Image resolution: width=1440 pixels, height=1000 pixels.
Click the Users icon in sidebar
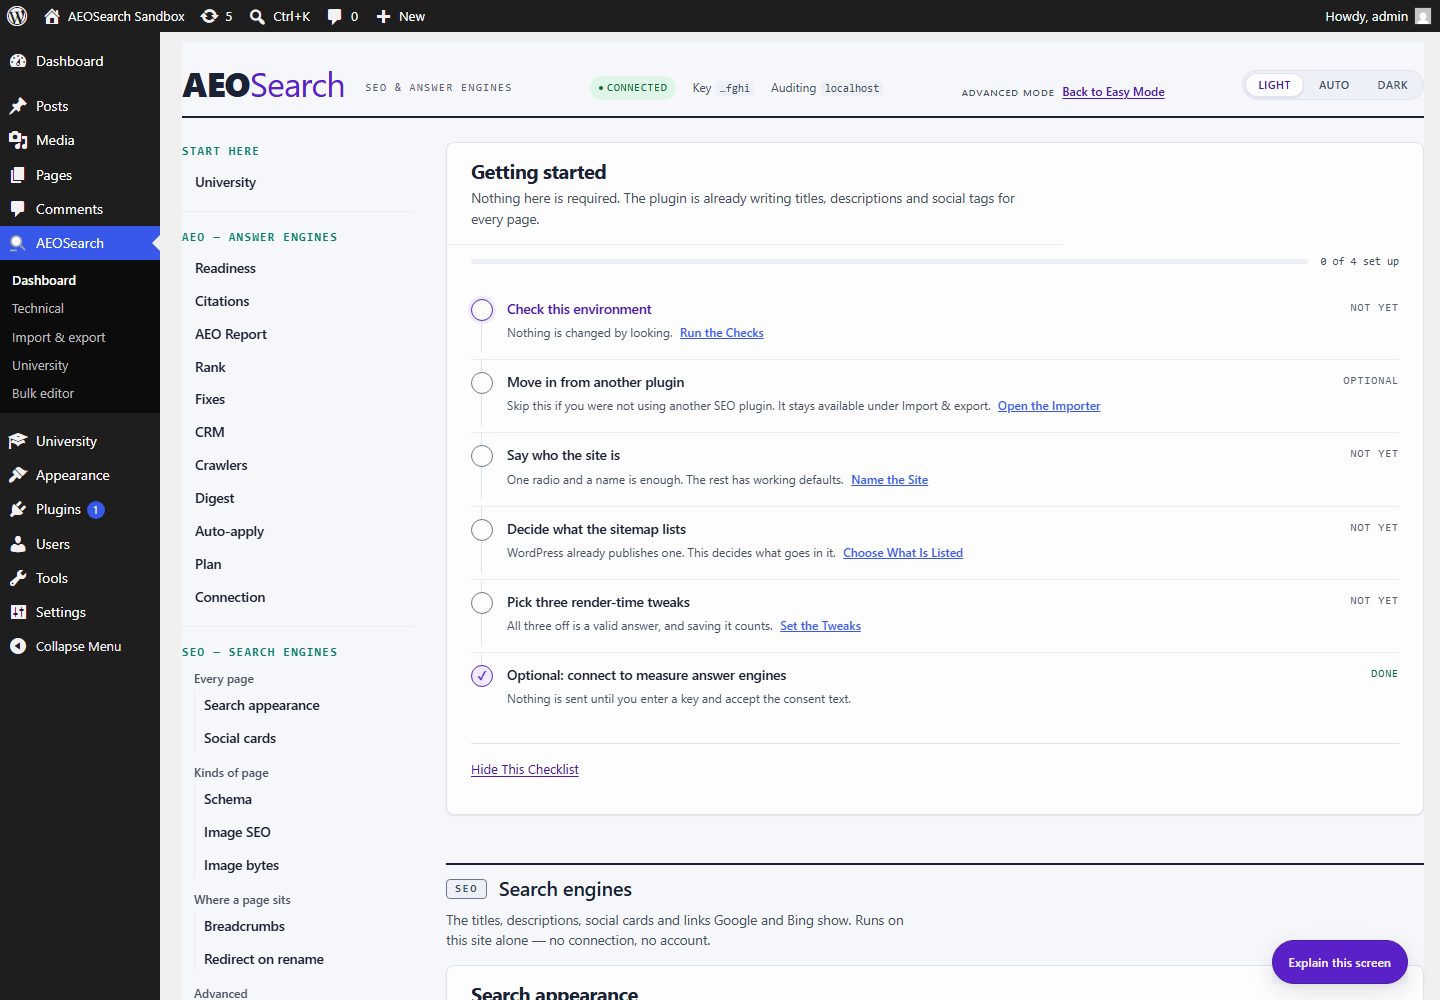pos(18,544)
